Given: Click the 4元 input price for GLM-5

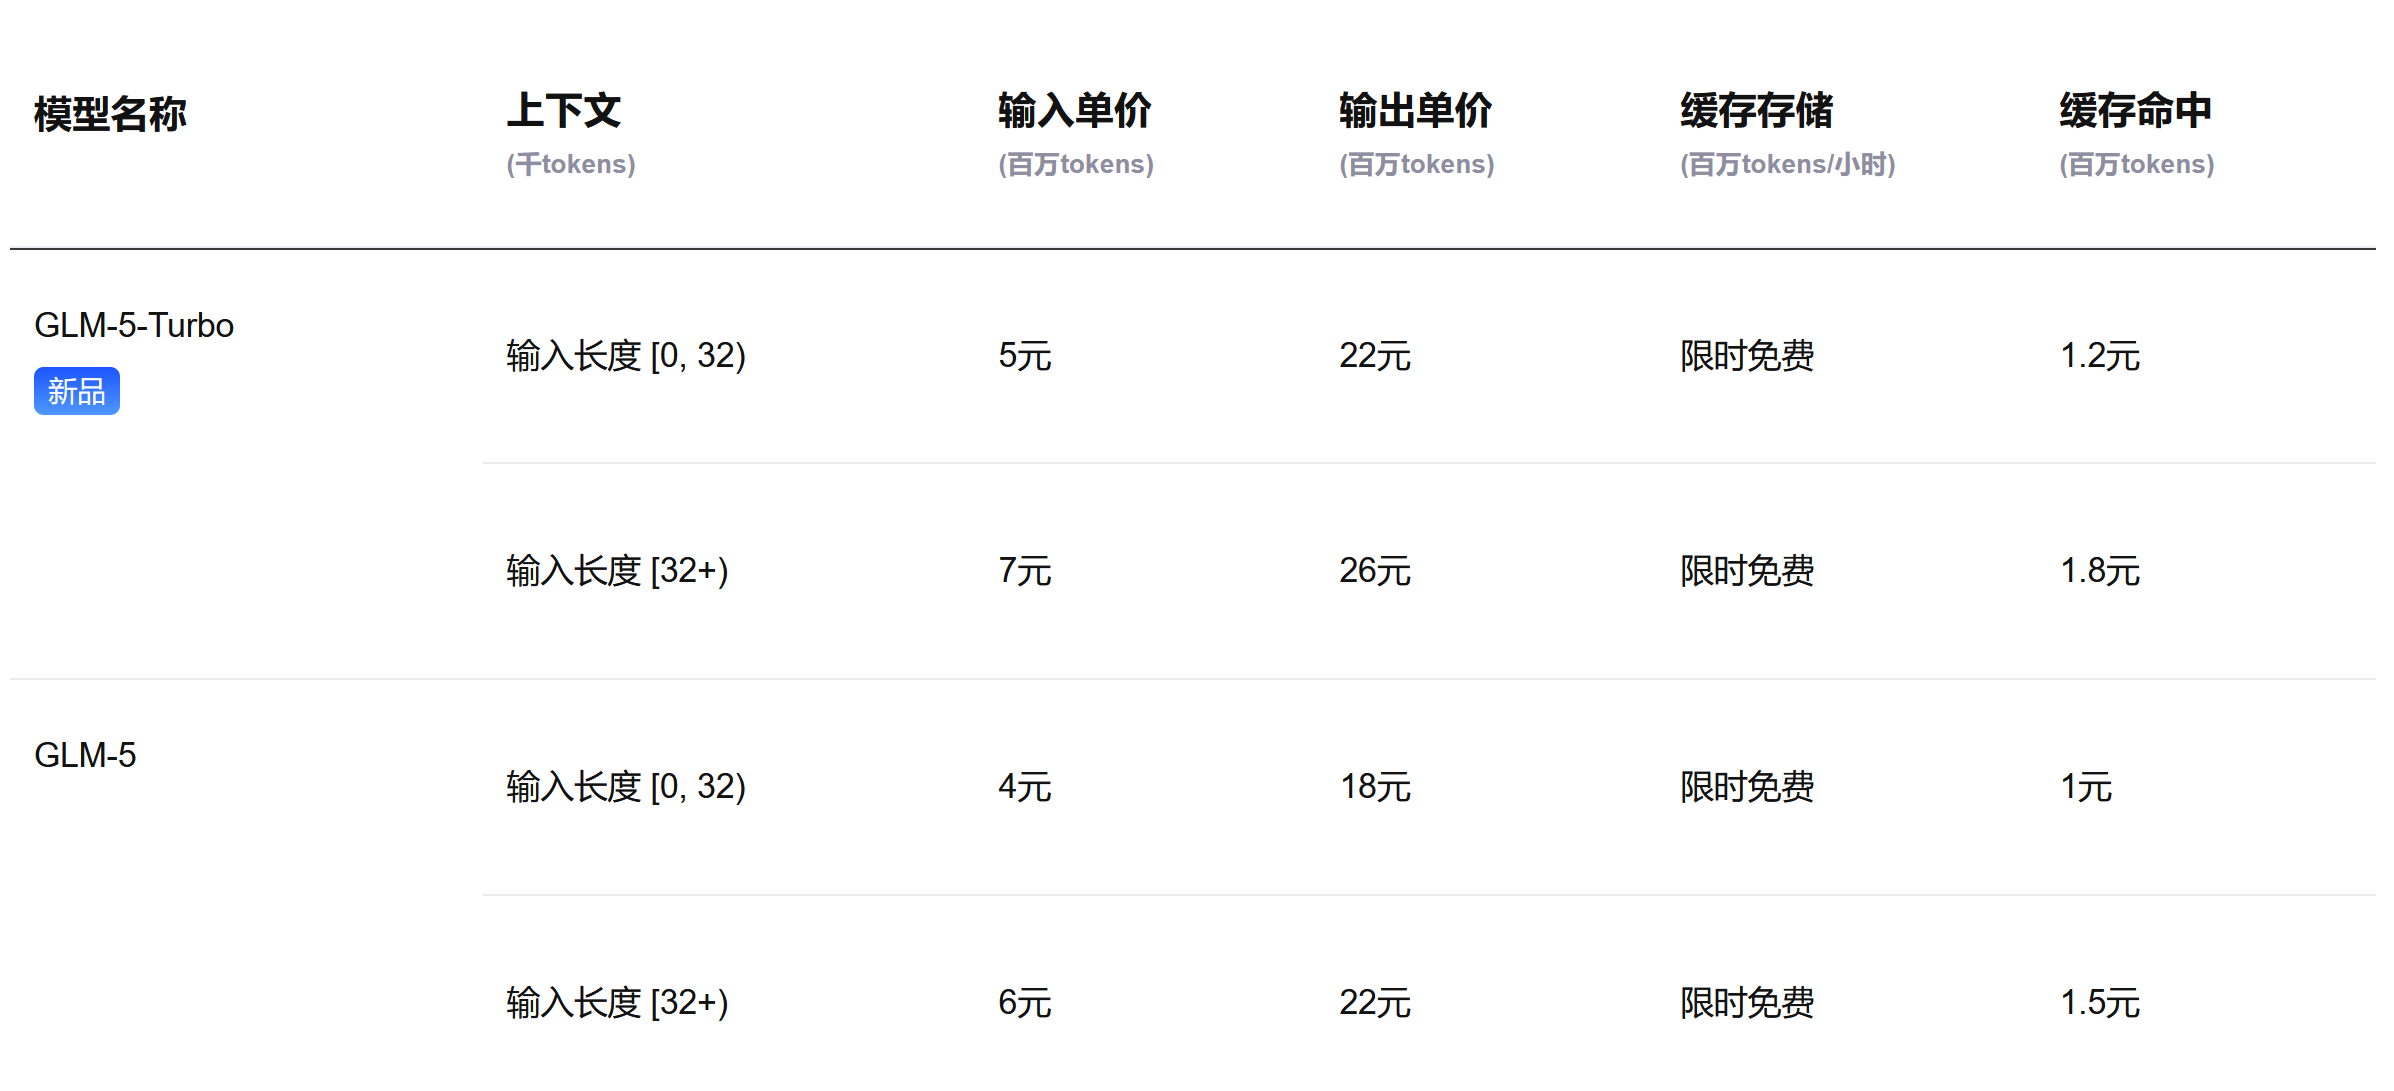Looking at the screenshot, I should (x=1025, y=787).
